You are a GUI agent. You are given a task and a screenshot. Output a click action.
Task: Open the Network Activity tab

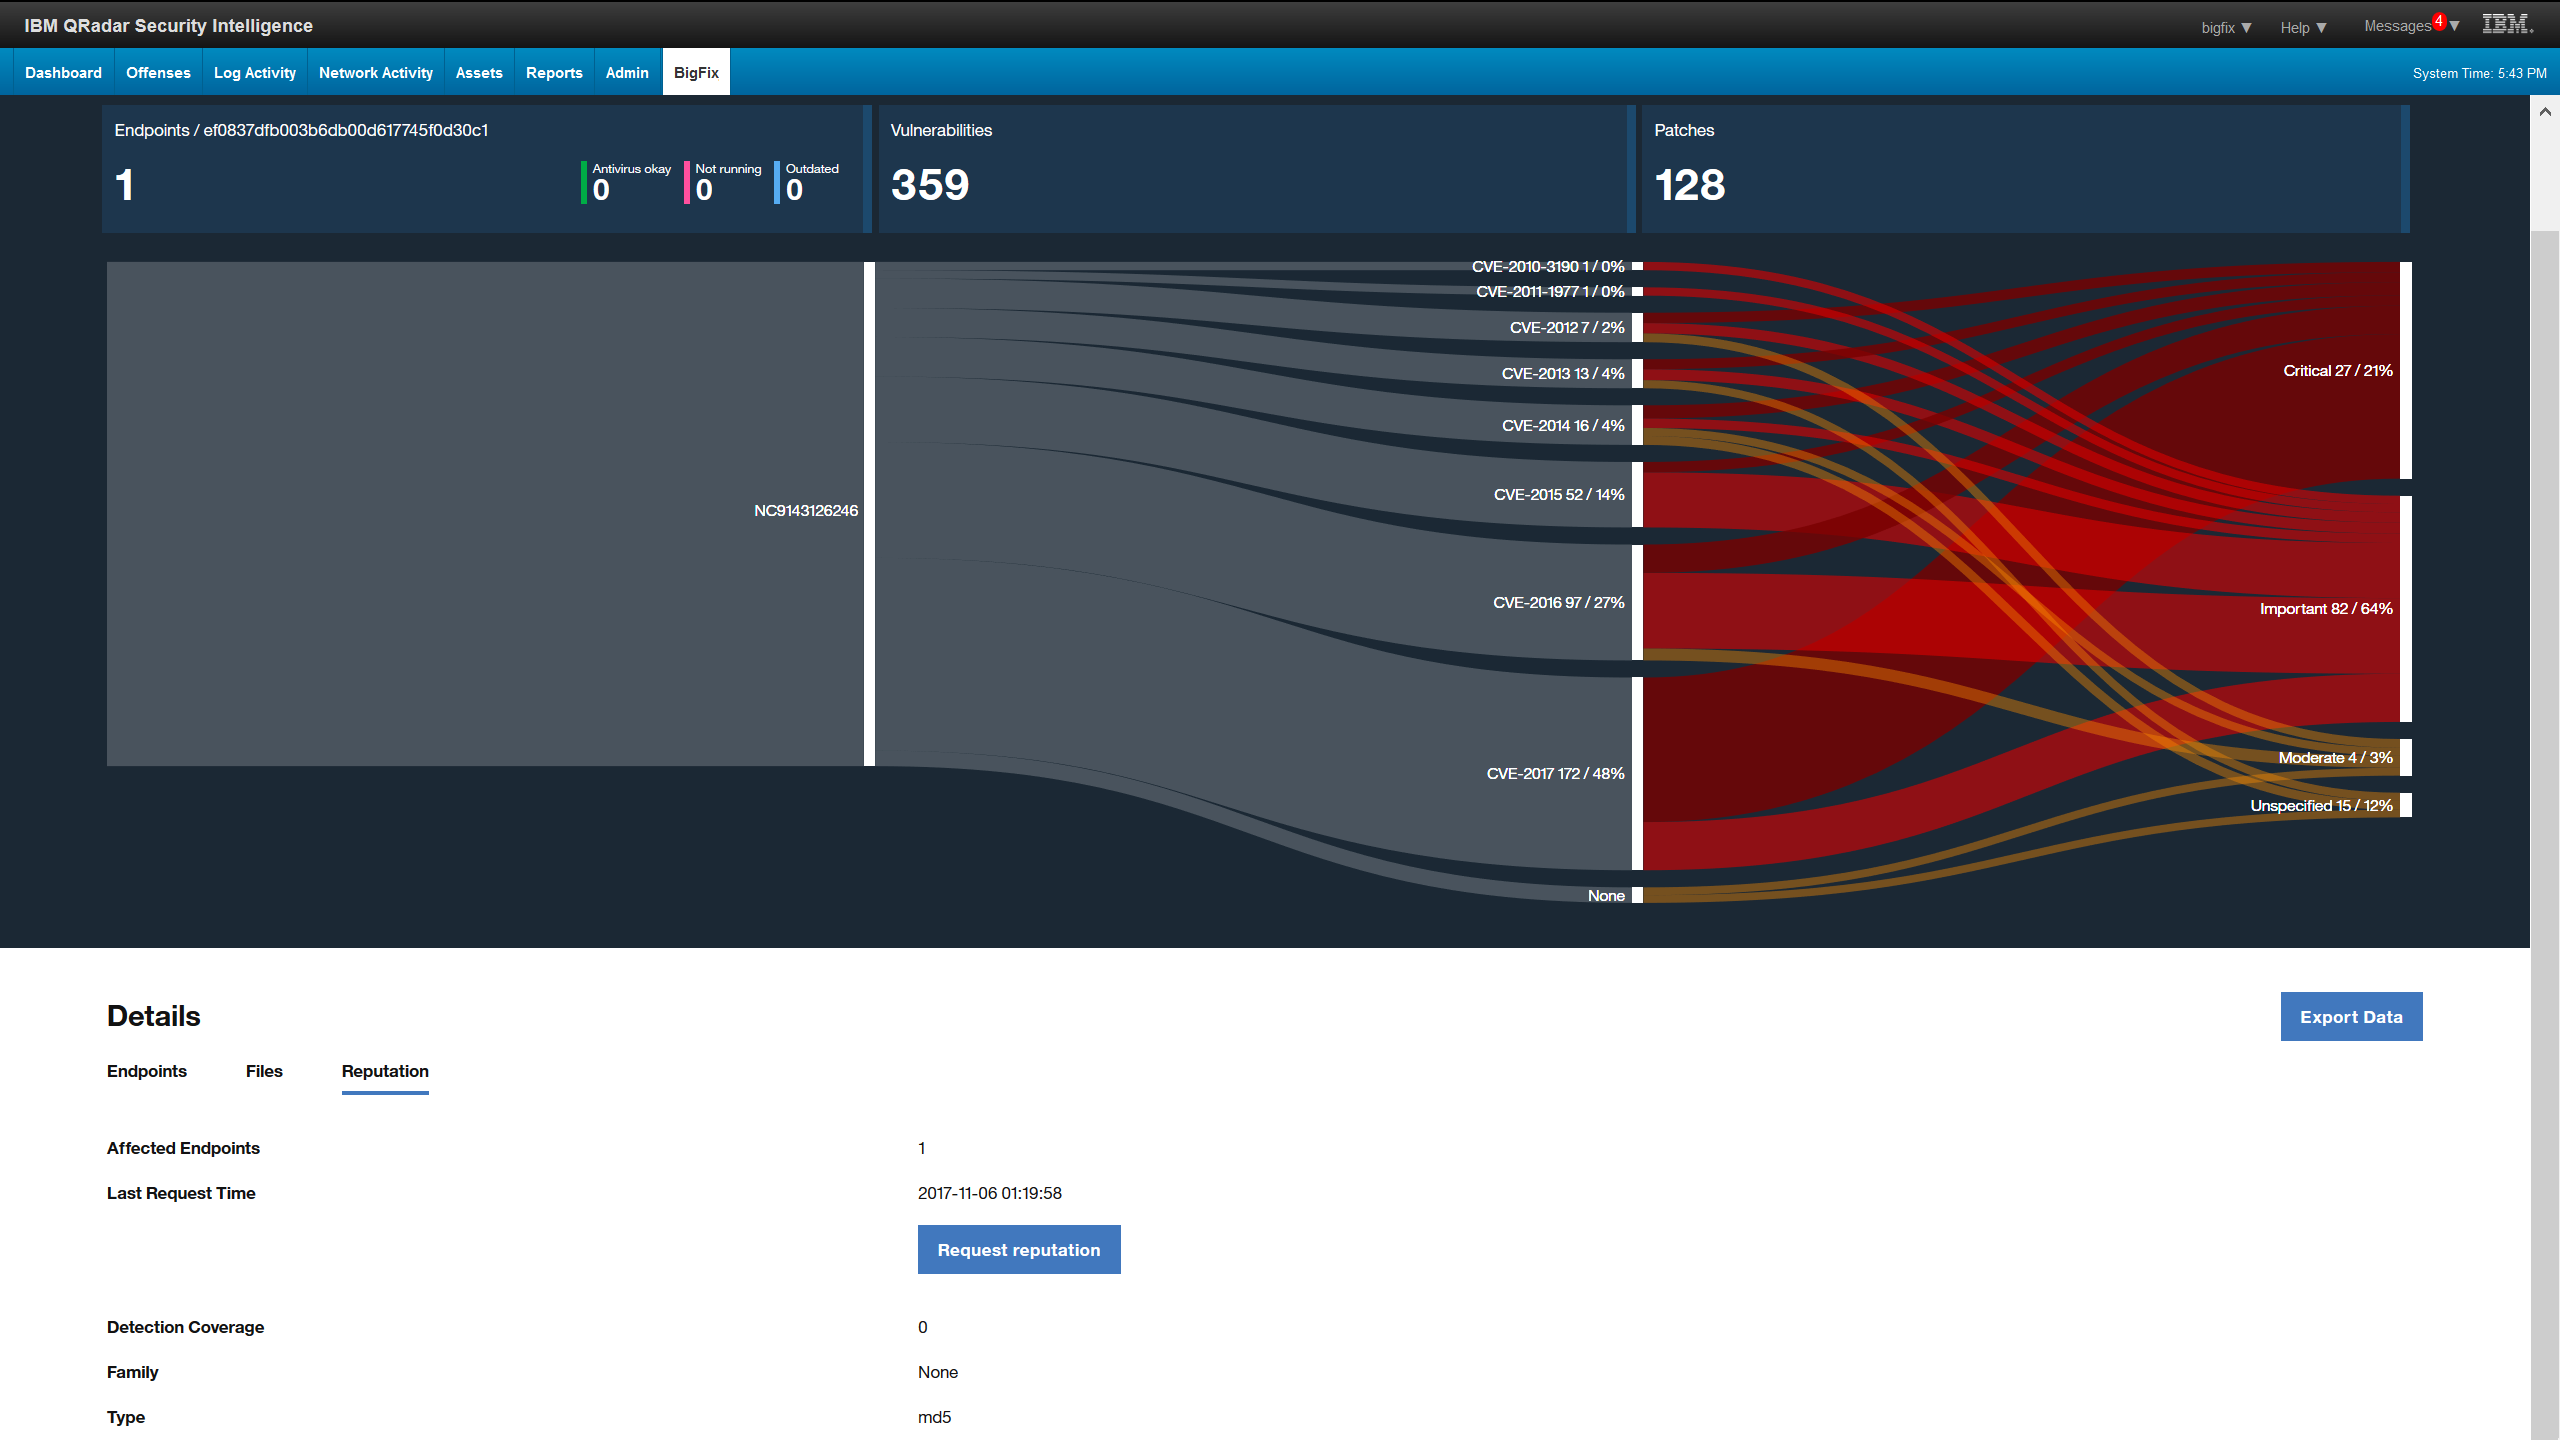(375, 72)
